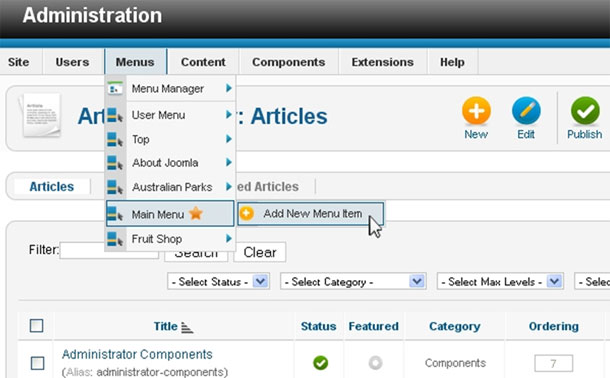This screenshot has height=378, width=610.
Task: Expand the About Joomla submenu arrow
Action: [229, 162]
